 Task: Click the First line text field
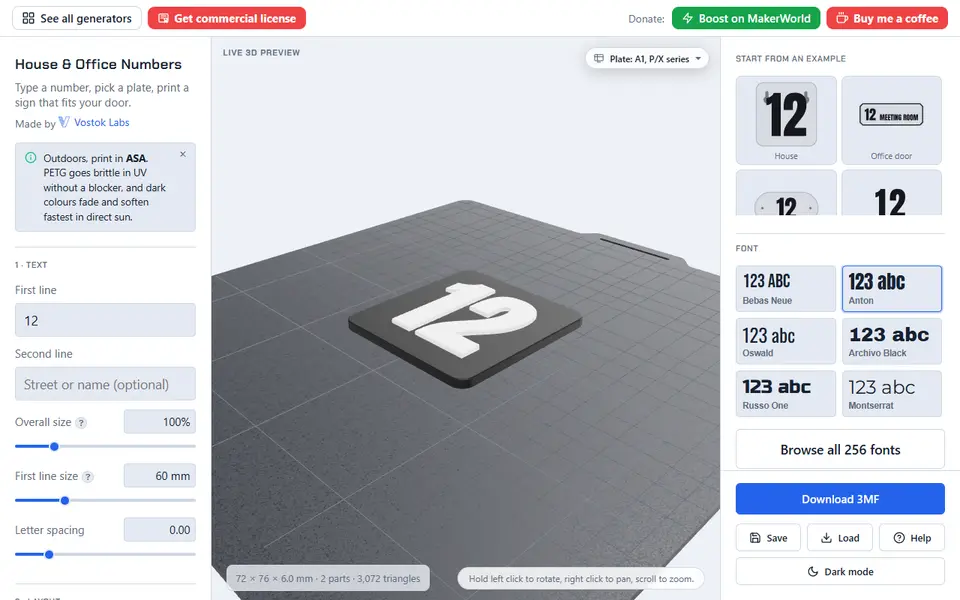[105, 320]
